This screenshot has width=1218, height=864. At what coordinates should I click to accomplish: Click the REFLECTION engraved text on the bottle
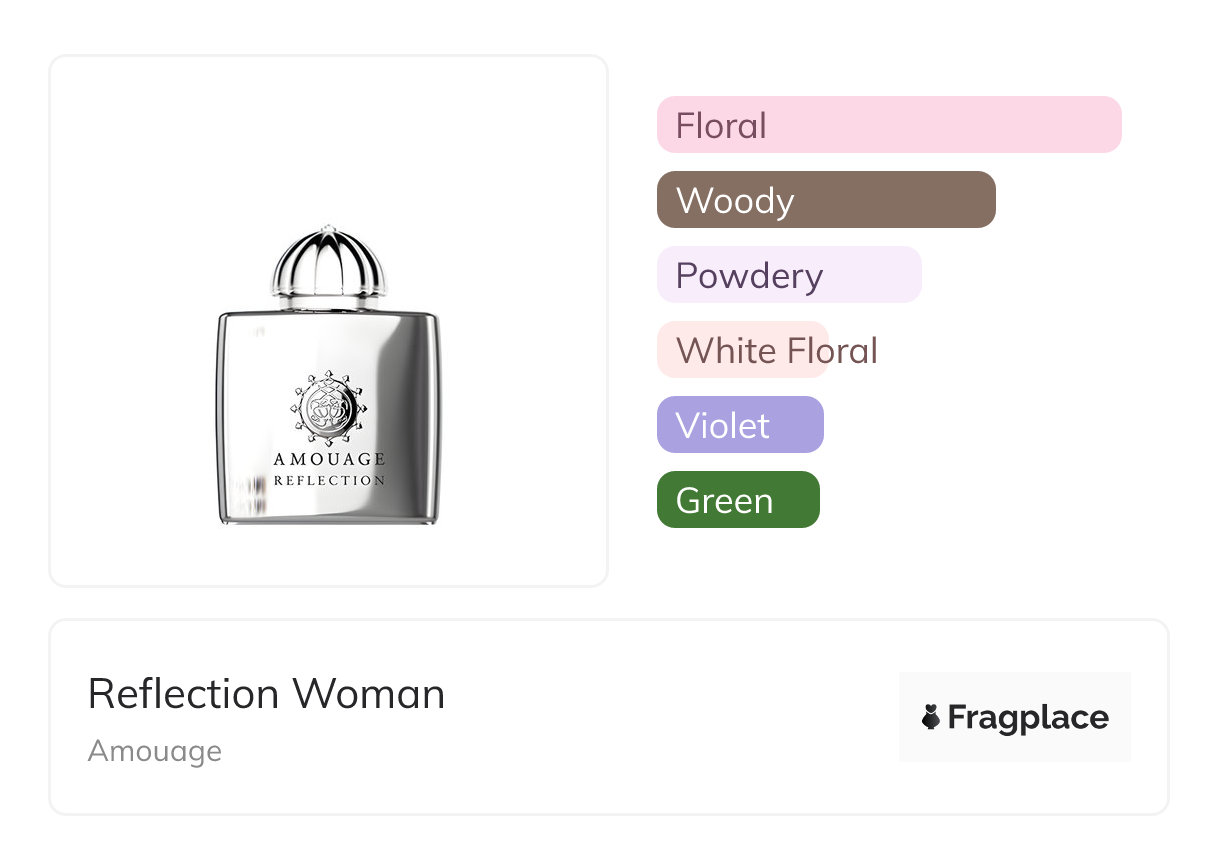tap(329, 481)
